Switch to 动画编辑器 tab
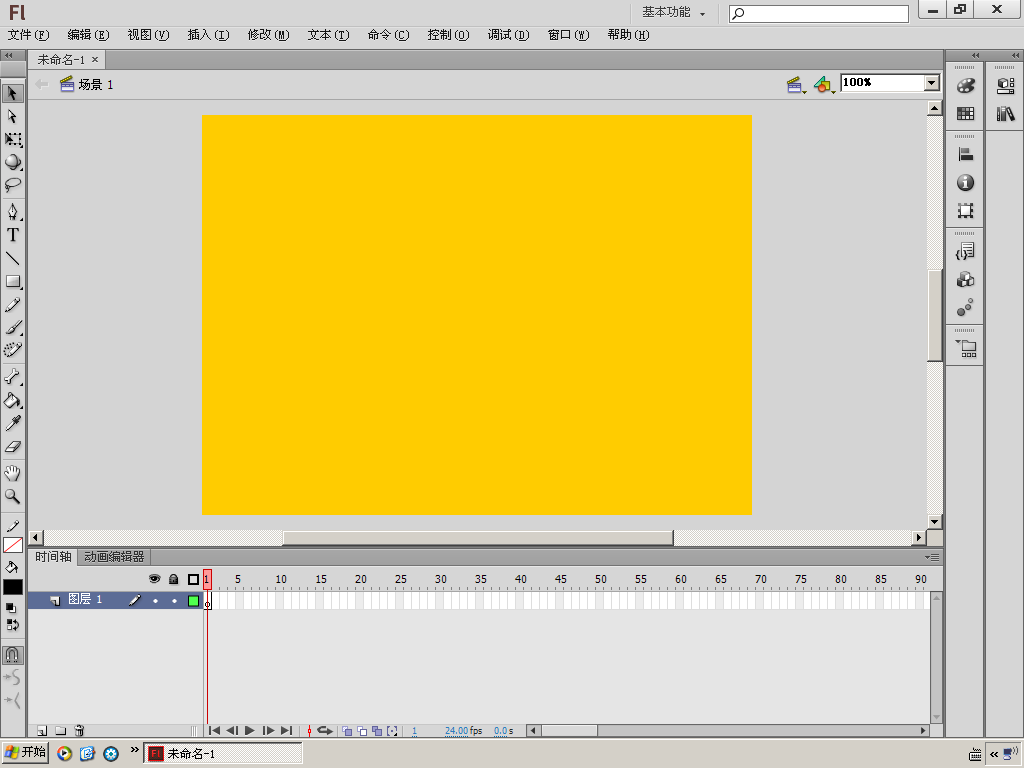 (114, 557)
